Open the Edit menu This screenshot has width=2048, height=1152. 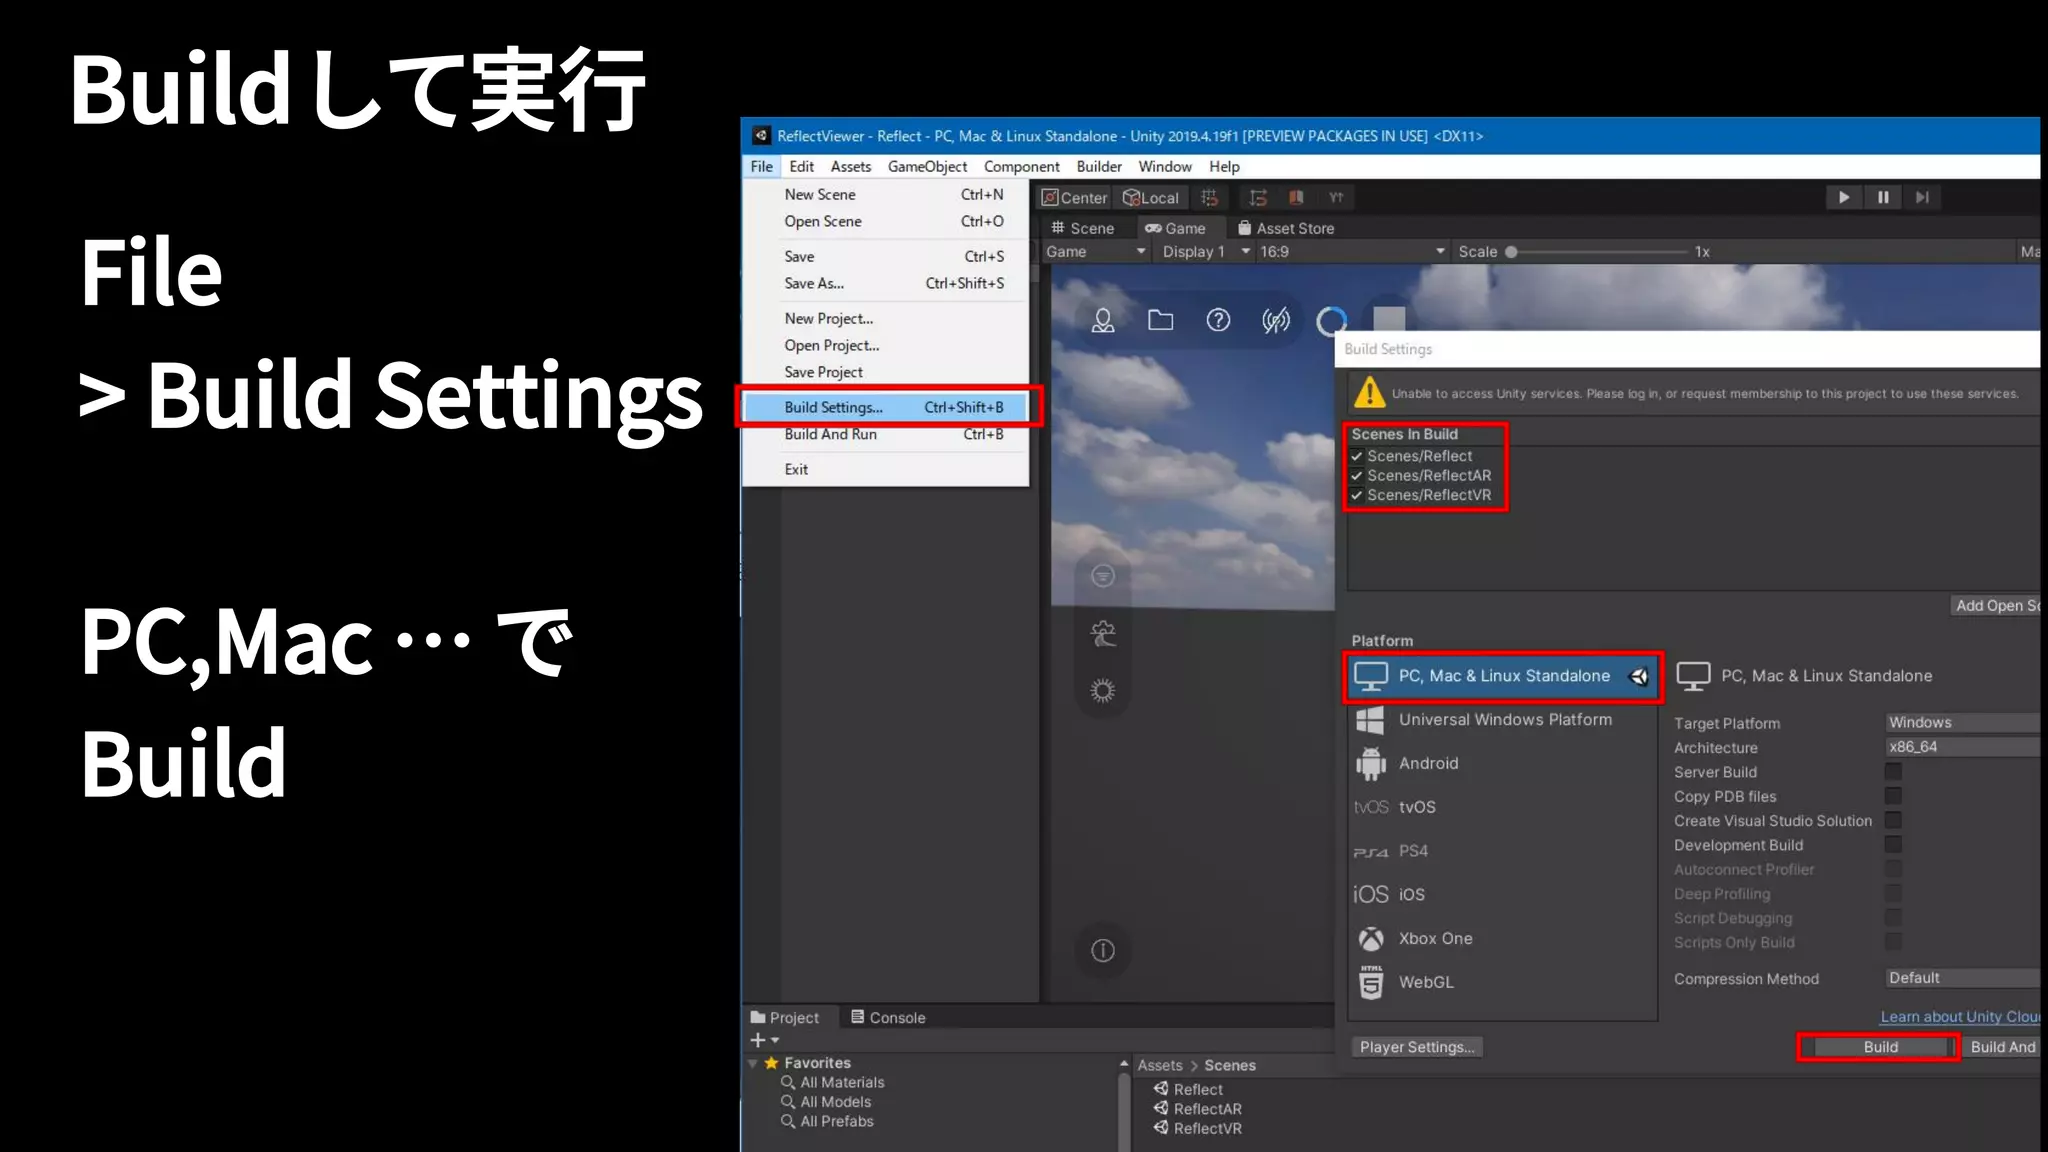coord(801,167)
